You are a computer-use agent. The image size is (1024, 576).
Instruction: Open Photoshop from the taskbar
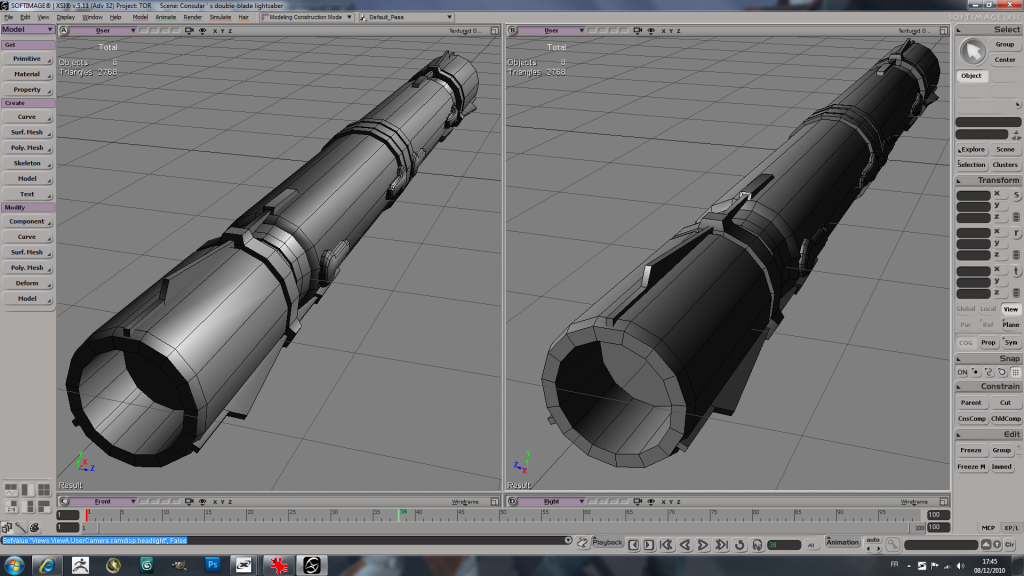tap(212, 565)
